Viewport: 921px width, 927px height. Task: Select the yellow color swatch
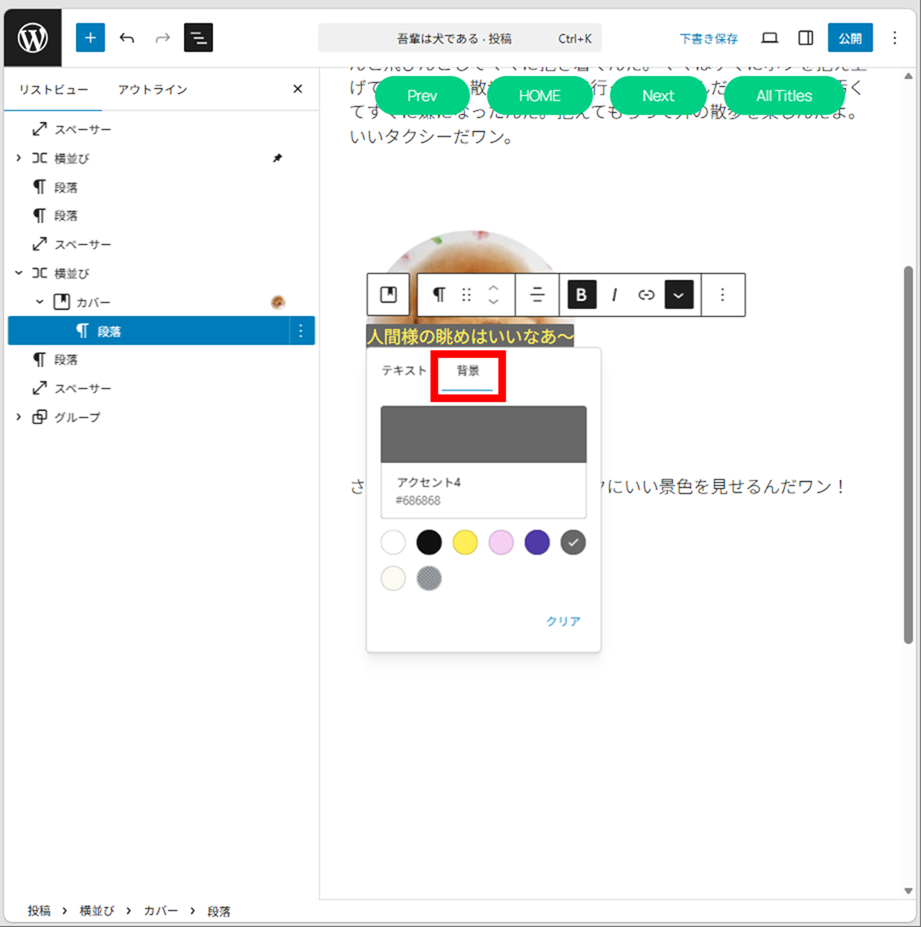[x=465, y=543]
